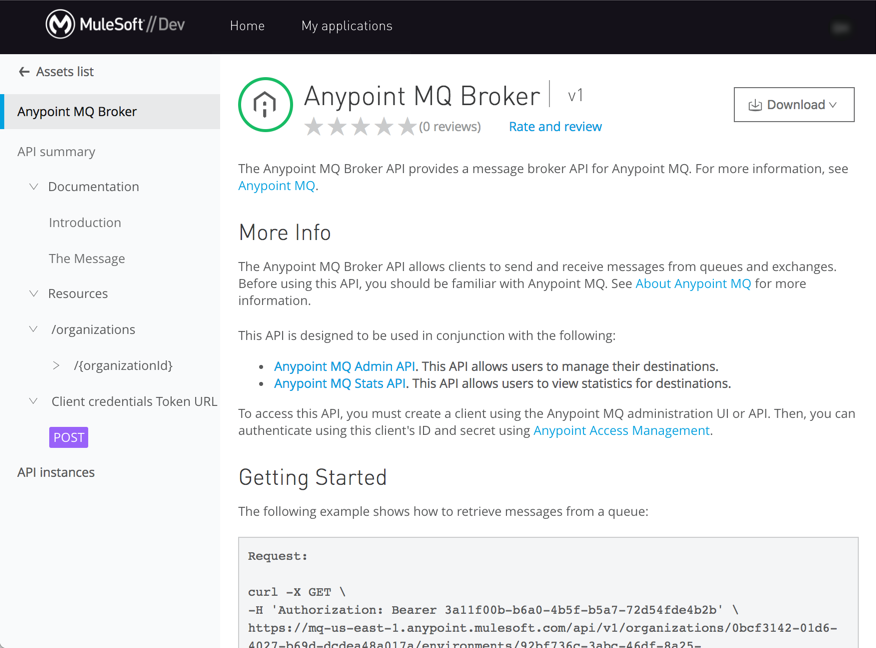The image size is (876, 648).
Task: Go to My applications in top navigation
Action: click(x=347, y=26)
